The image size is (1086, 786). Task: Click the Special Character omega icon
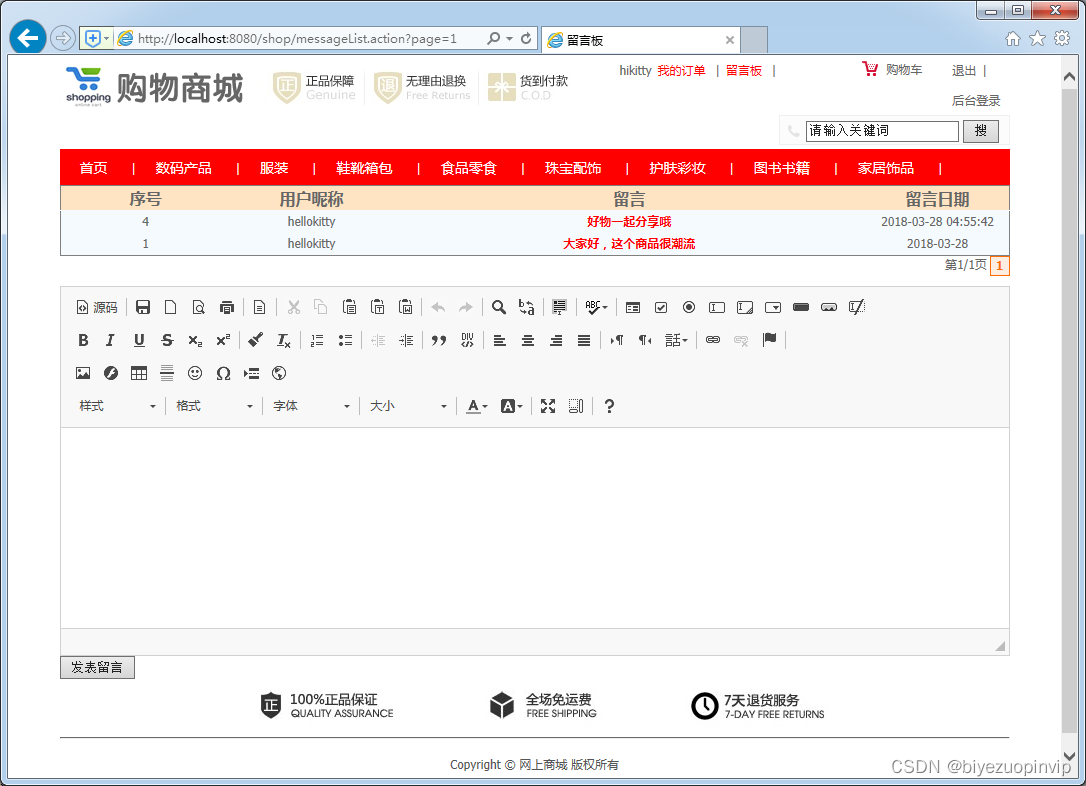click(x=223, y=373)
